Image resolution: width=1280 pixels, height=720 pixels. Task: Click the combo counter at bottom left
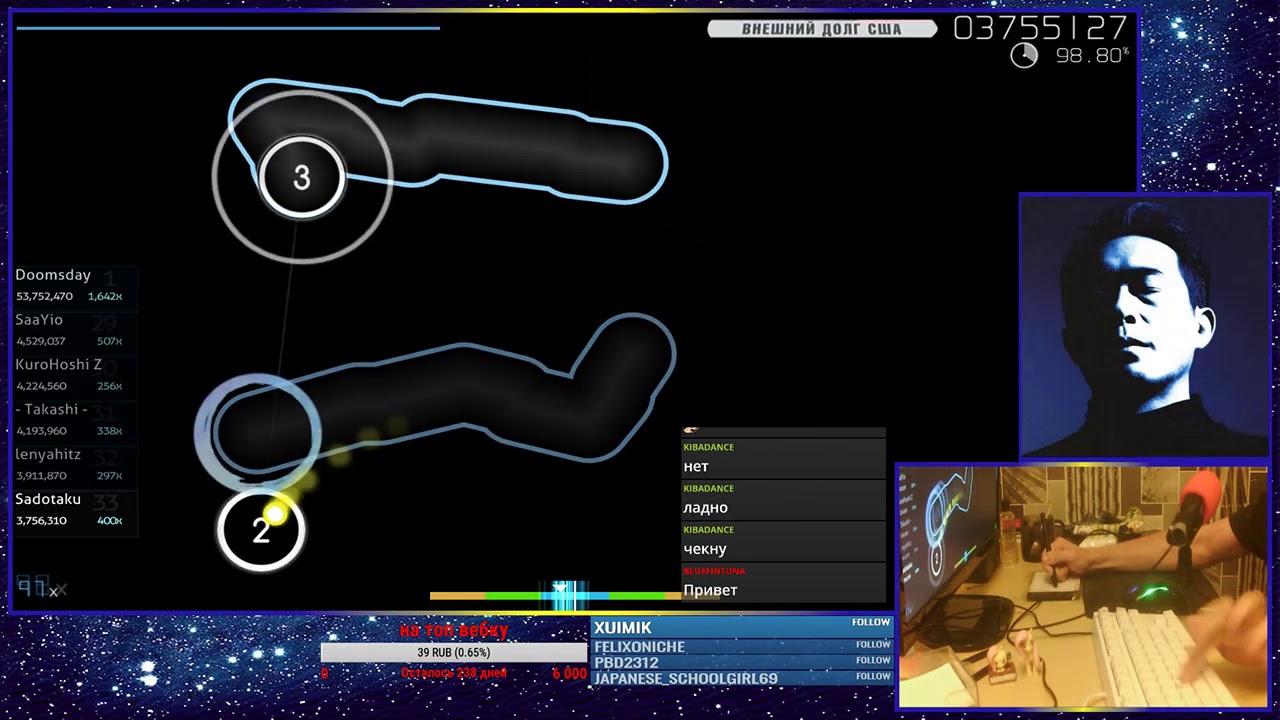tap(40, 588)
